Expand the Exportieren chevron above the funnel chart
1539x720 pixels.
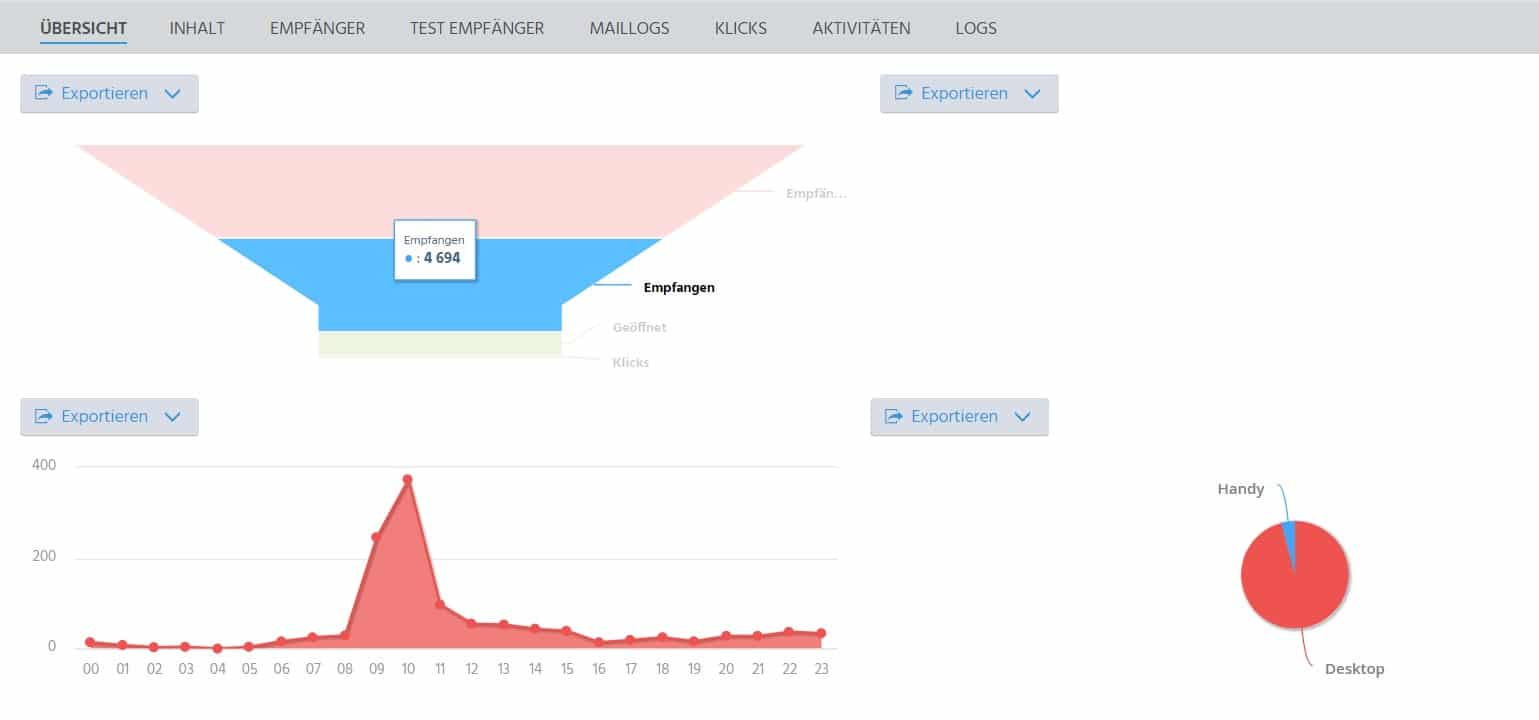[172, 94]
